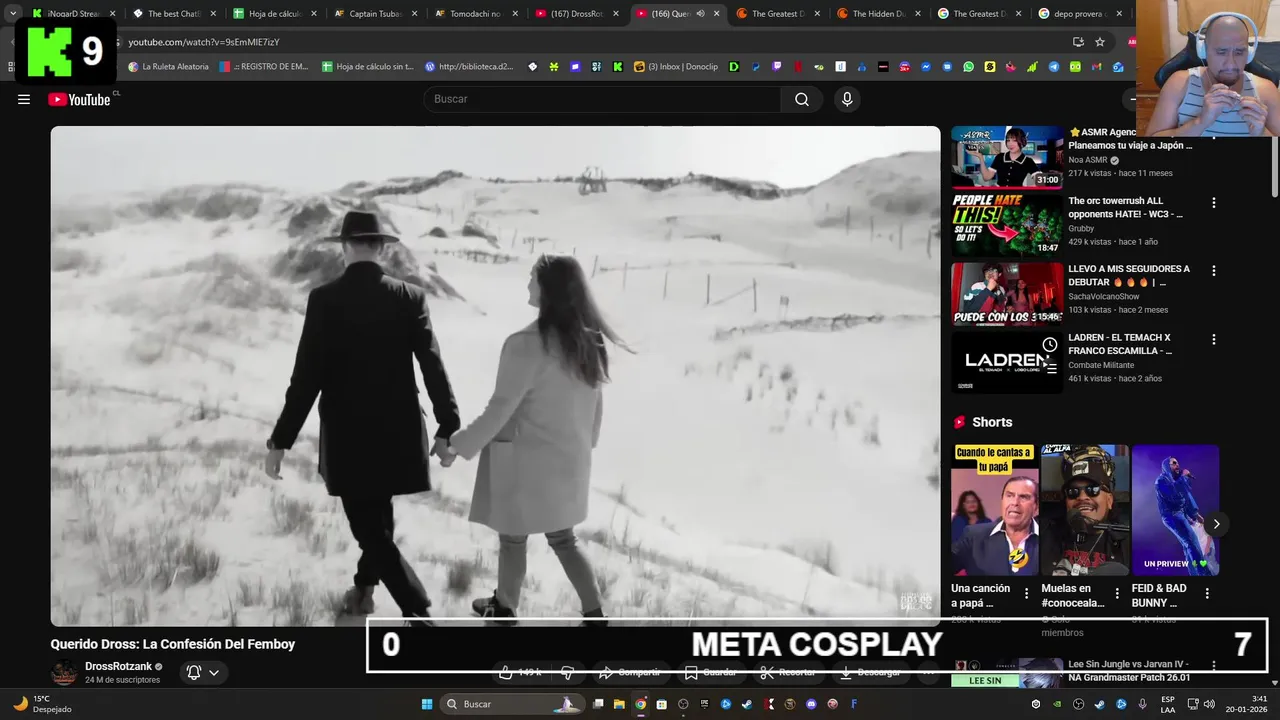Open options menu for LLEVO A MIS SEGUIDORES

pos(1214,271)
